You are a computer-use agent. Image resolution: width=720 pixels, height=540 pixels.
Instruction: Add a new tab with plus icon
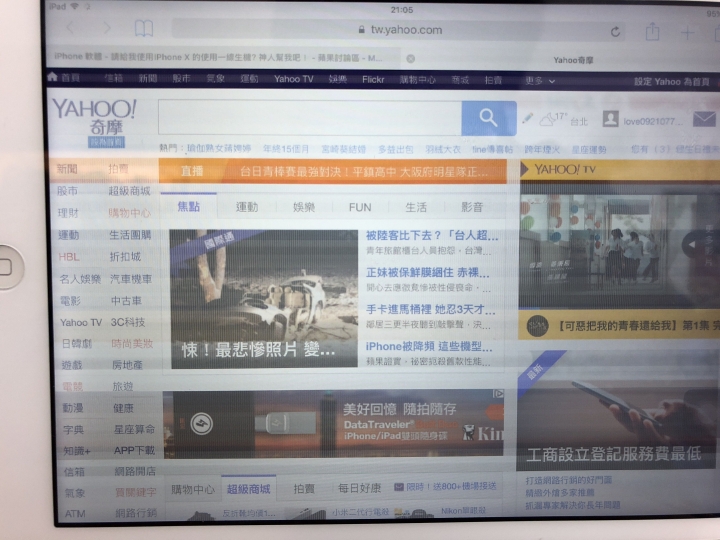click(x=687, y=33)
